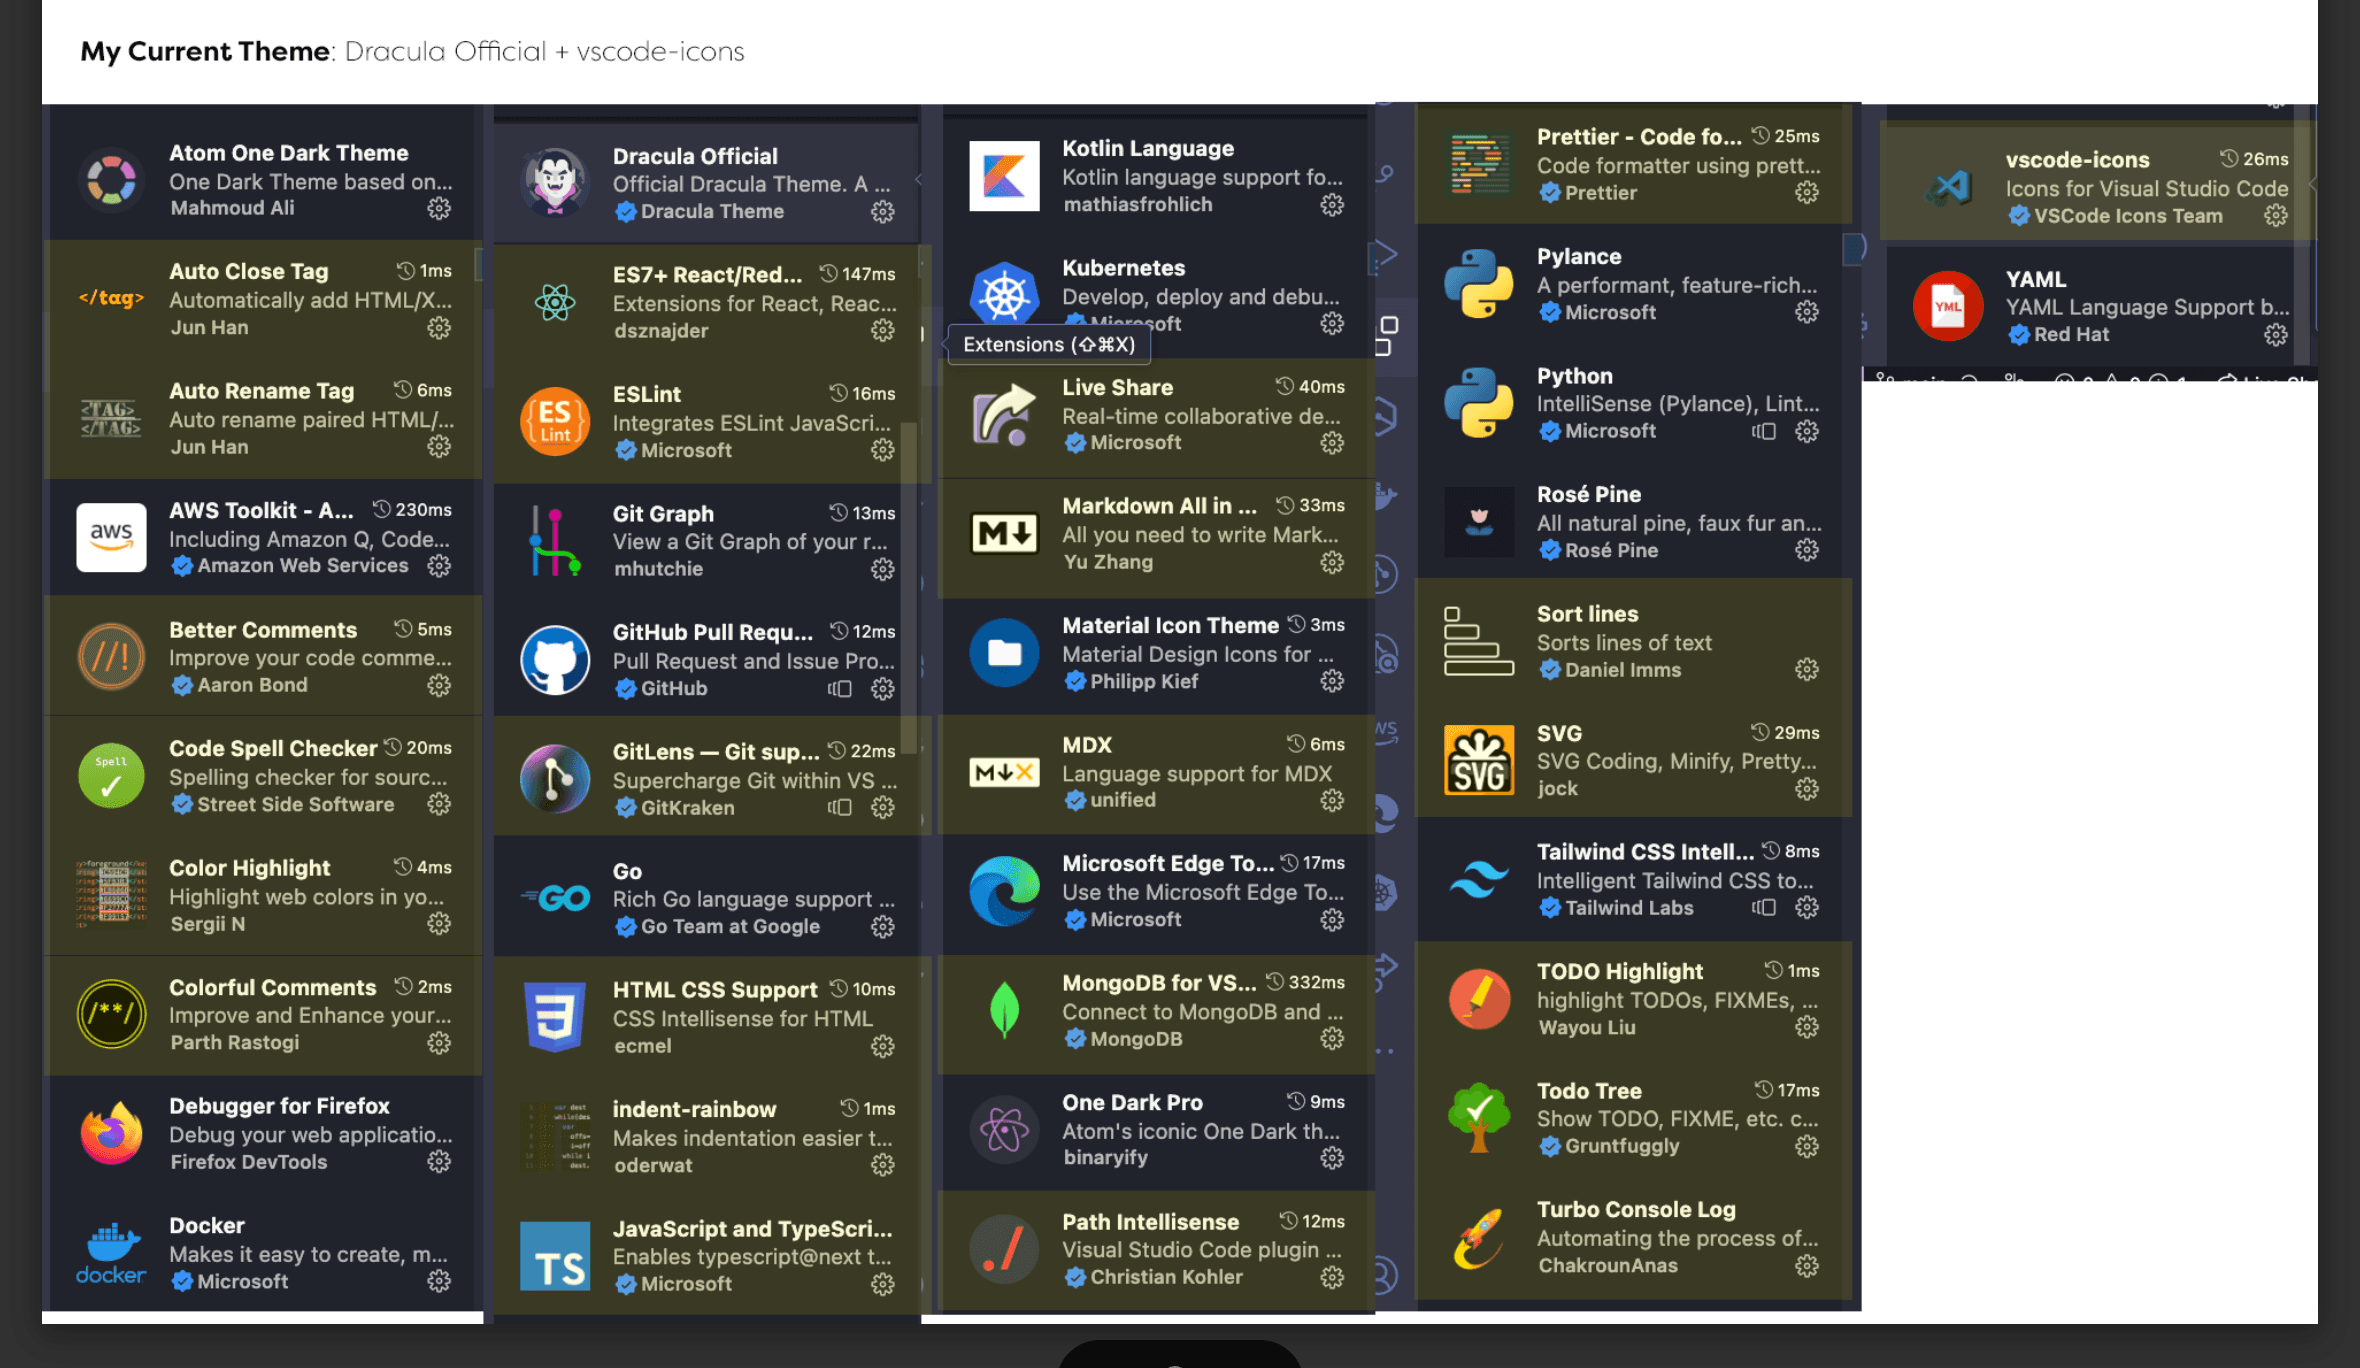Toggle the switch icon beside GitLens gear

pos(839,808)
